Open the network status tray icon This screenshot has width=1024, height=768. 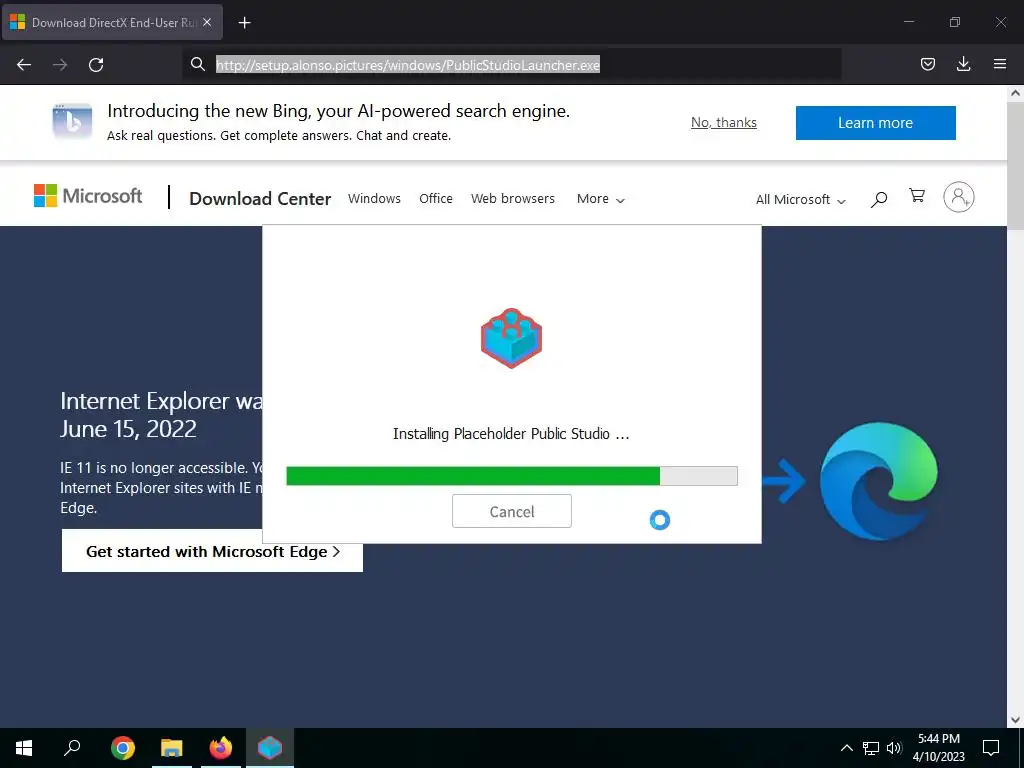tap(871, 748)
